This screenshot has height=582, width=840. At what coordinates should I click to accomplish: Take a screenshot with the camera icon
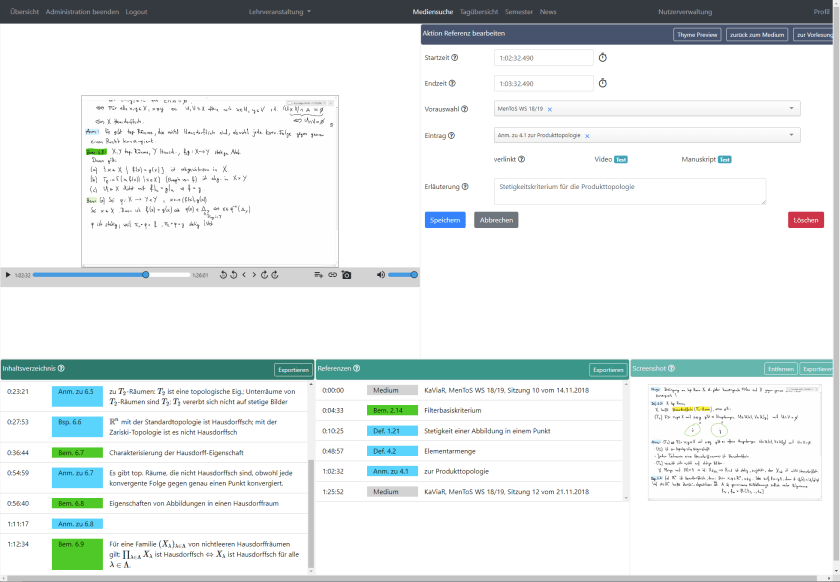point(347,275)
